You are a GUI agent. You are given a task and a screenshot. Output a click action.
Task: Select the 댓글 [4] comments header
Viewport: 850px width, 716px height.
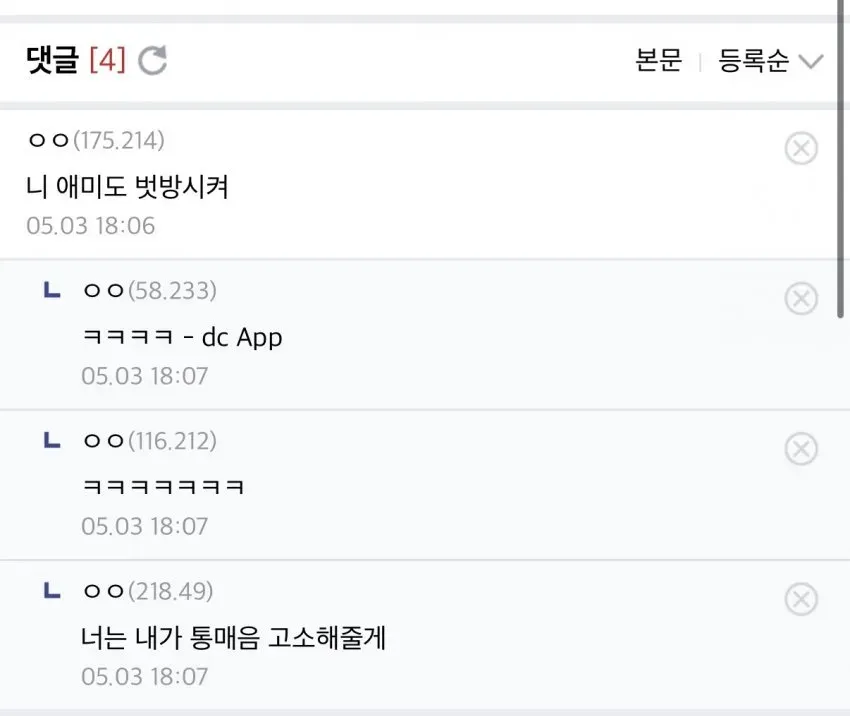pos(76,60)
